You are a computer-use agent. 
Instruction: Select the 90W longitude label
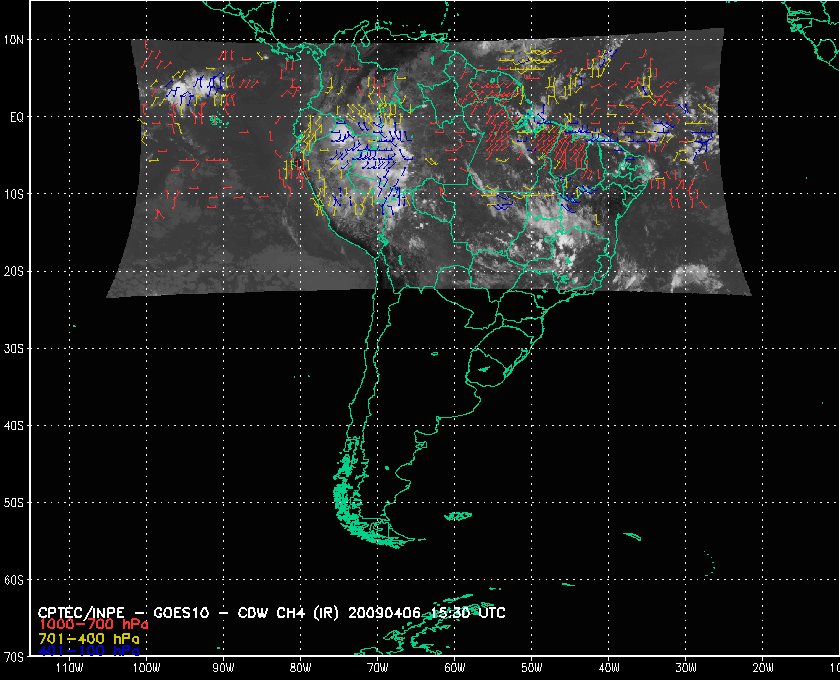[223, 668]
